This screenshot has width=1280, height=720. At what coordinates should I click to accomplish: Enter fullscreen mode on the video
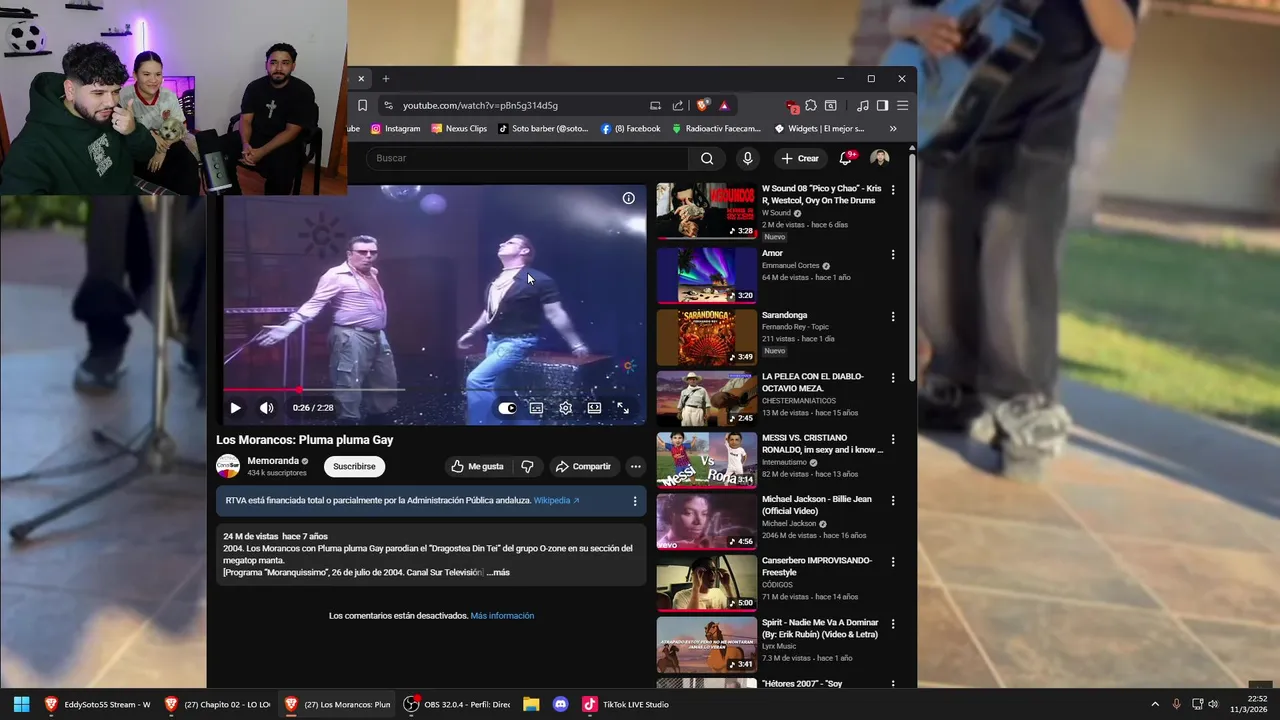tap(623, 408)
